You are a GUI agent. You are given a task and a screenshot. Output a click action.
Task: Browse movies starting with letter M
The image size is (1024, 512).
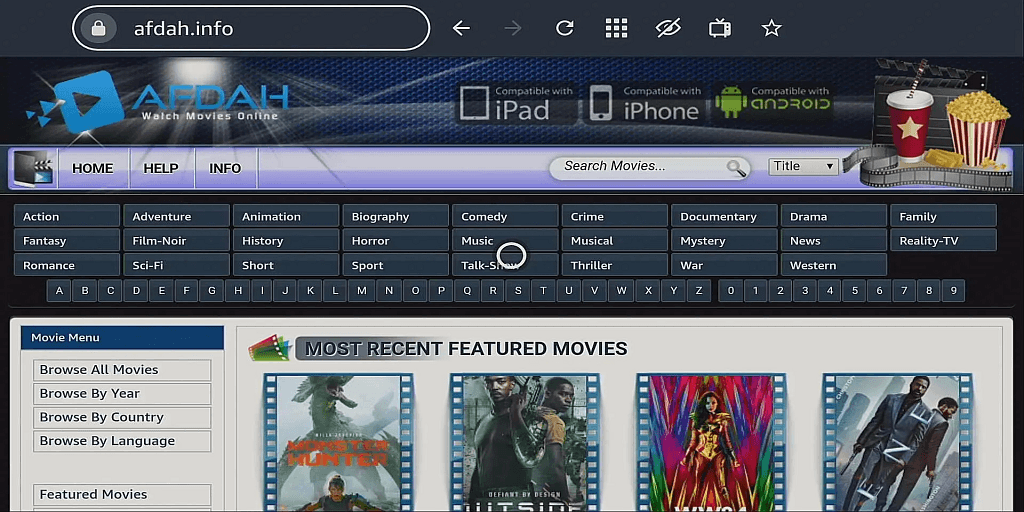point(361,291)
